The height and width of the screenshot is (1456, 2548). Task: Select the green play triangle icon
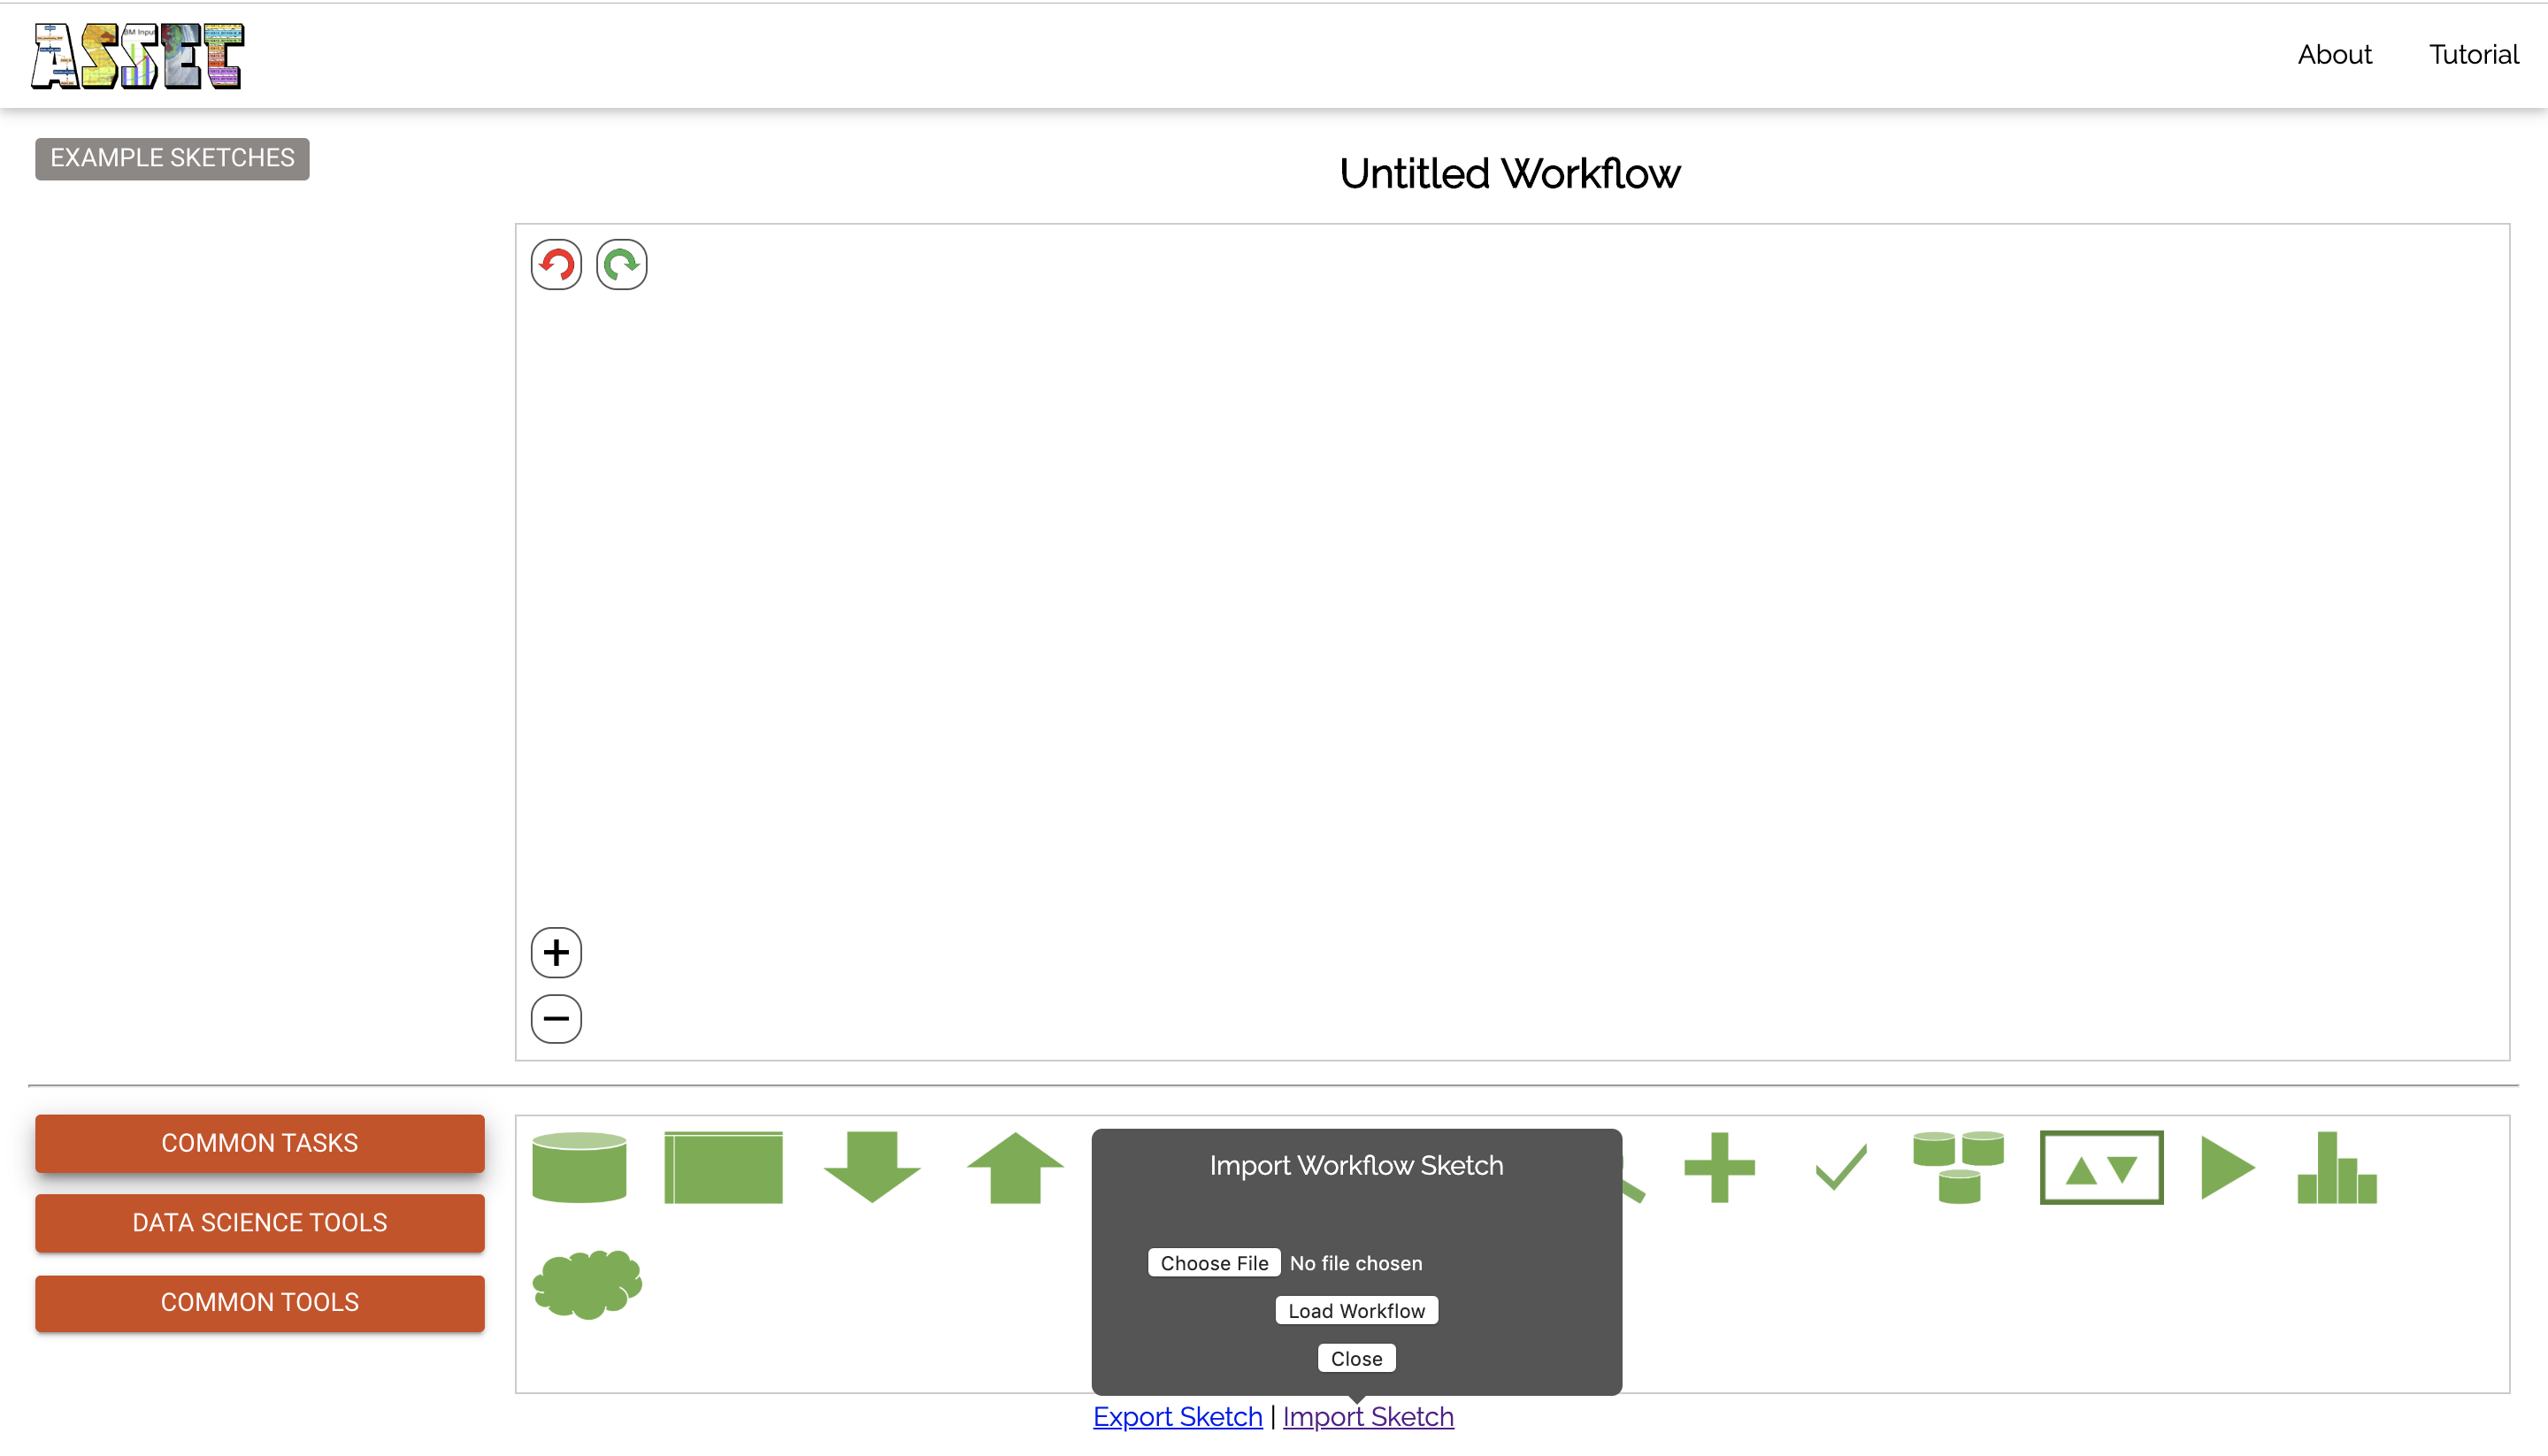(2227, 1167)
